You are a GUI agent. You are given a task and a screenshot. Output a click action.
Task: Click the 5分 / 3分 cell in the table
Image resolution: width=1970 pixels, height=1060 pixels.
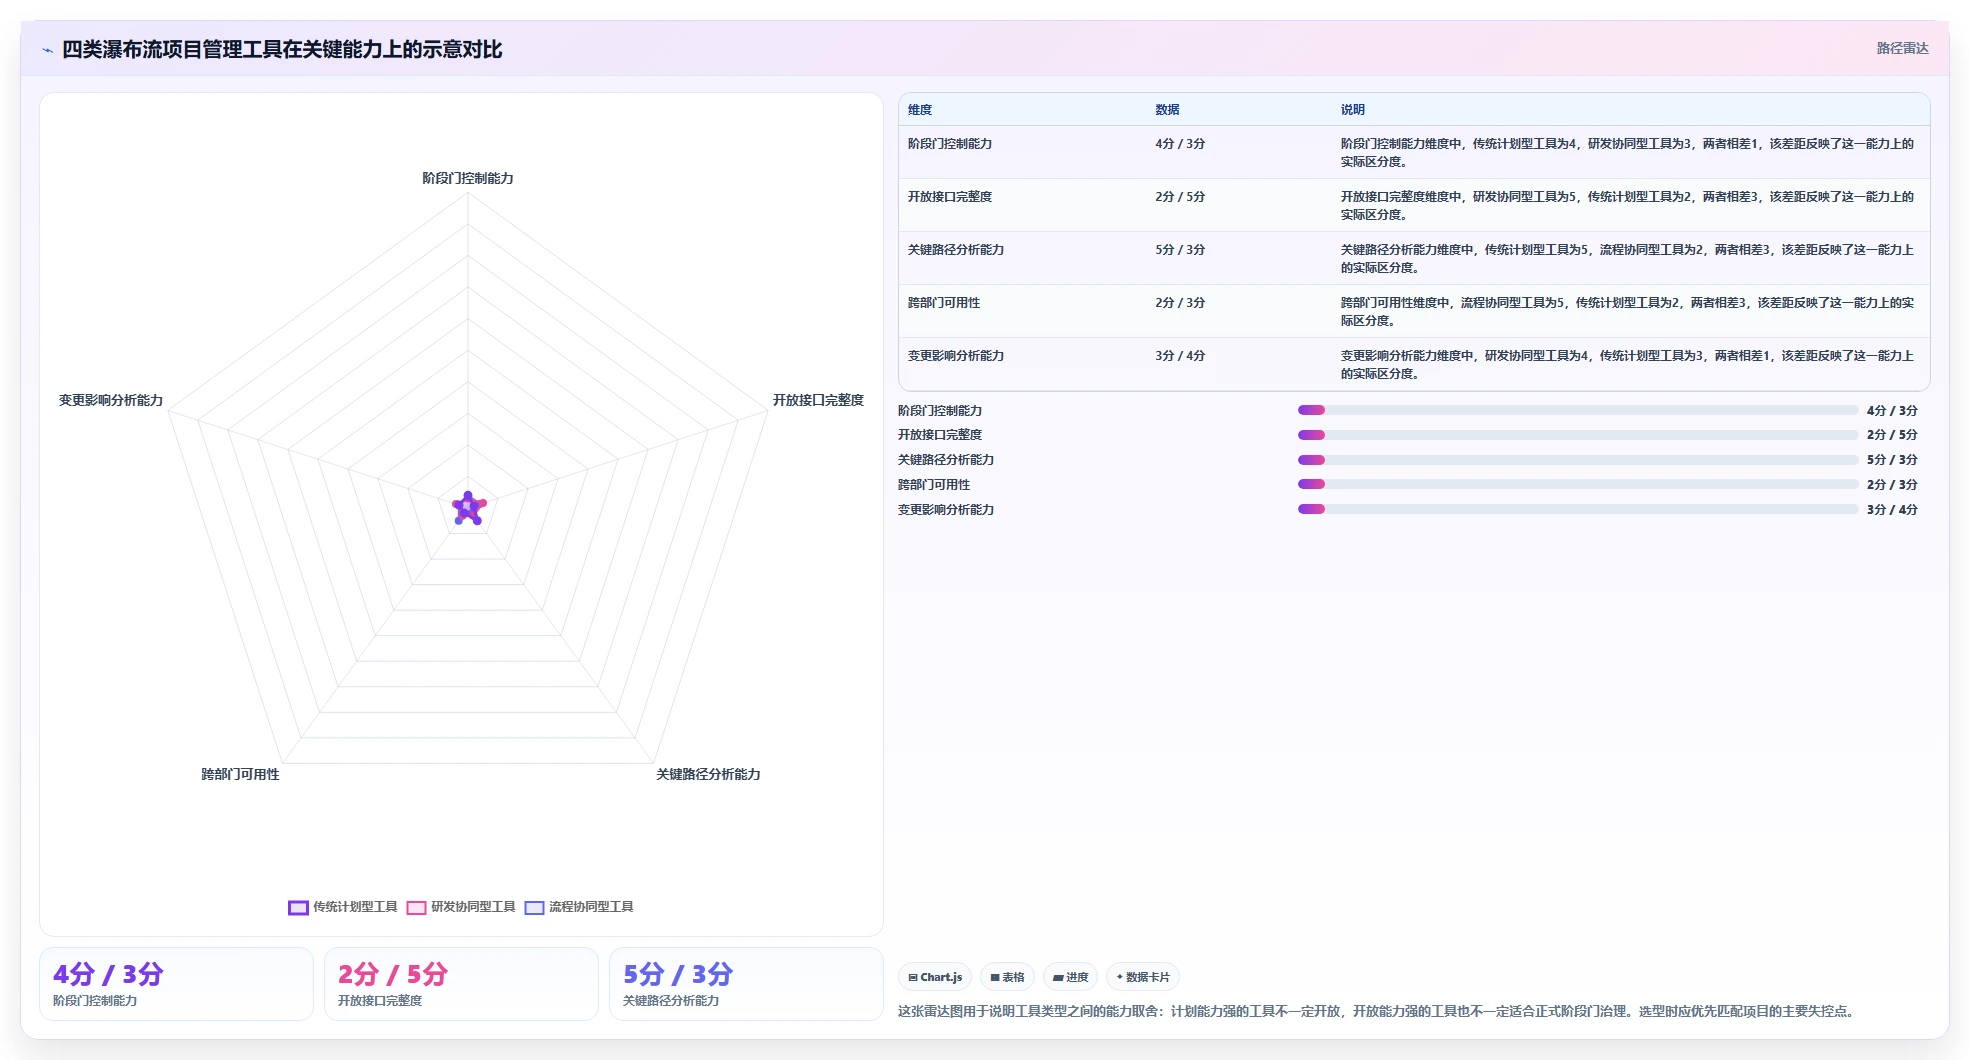pos(1180,250)
